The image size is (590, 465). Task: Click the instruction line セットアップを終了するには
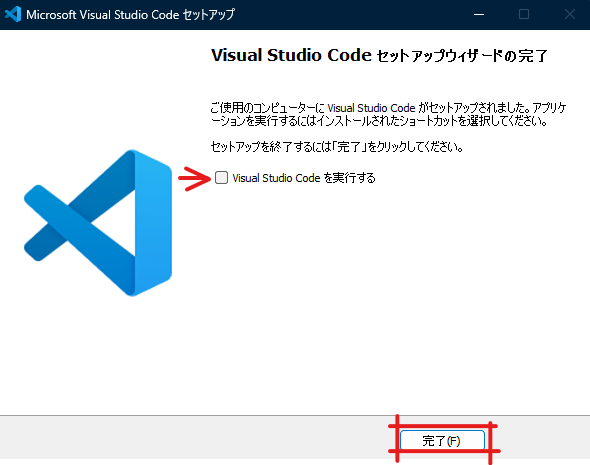pos(337,146)
